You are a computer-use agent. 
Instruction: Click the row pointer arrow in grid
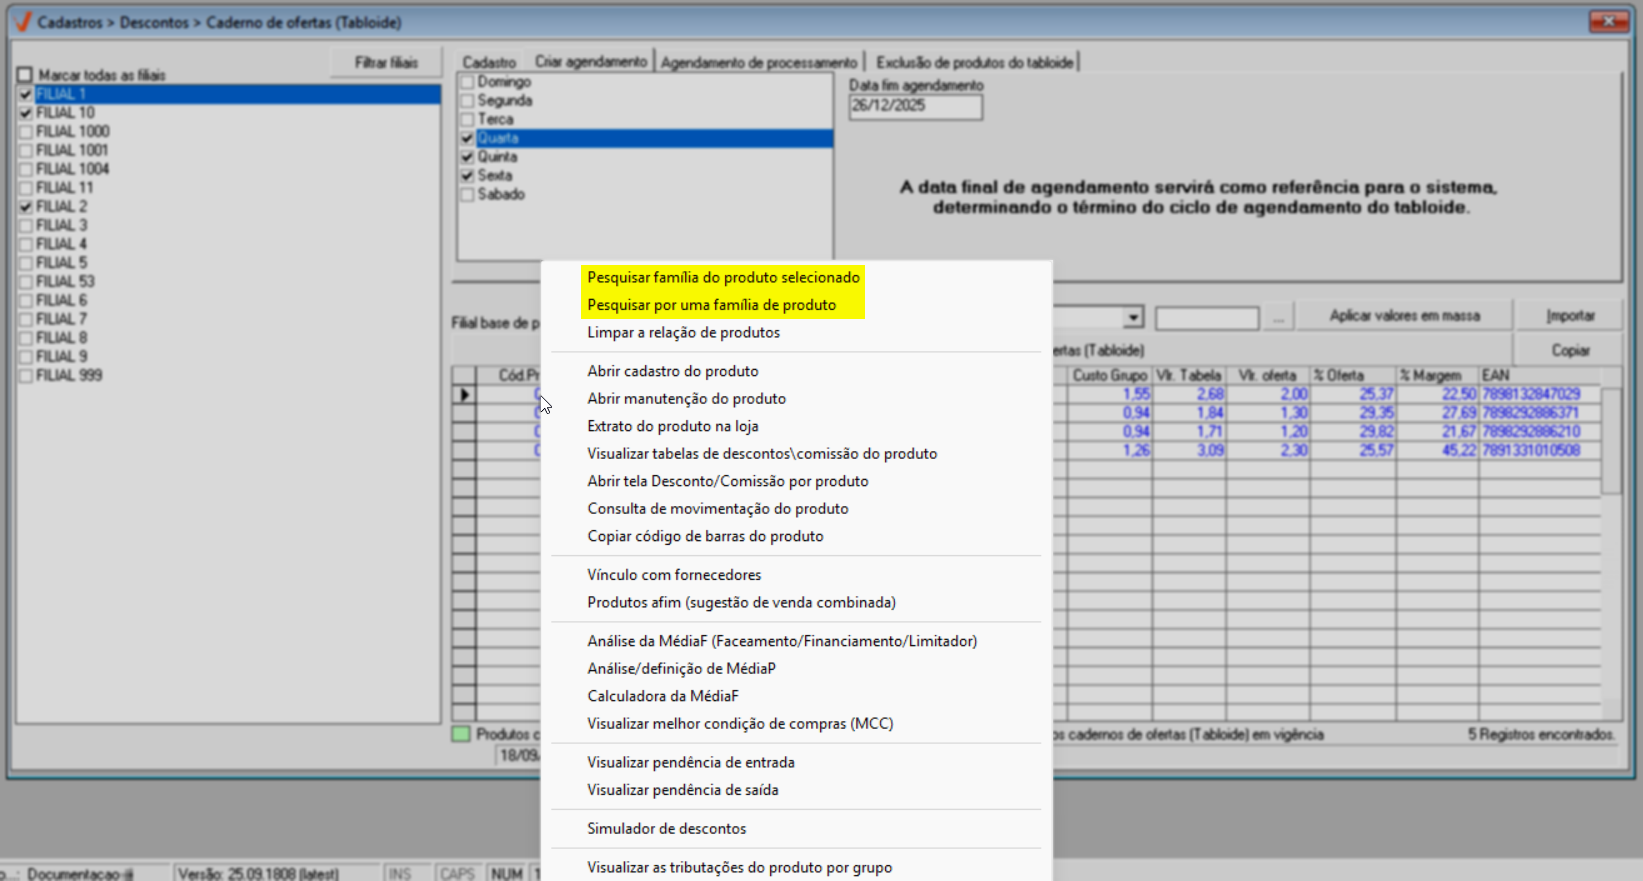pos(464,395)
